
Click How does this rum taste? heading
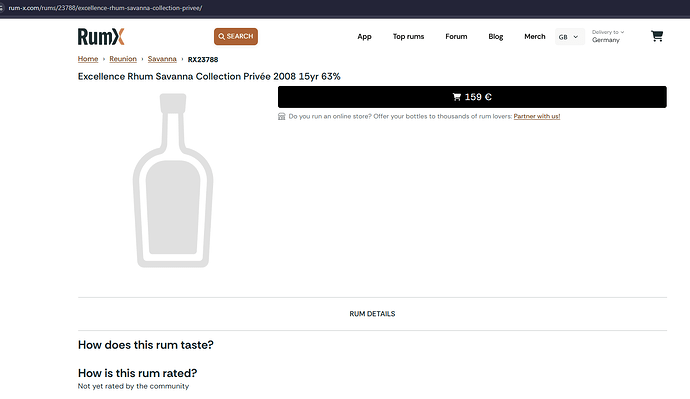146,345
